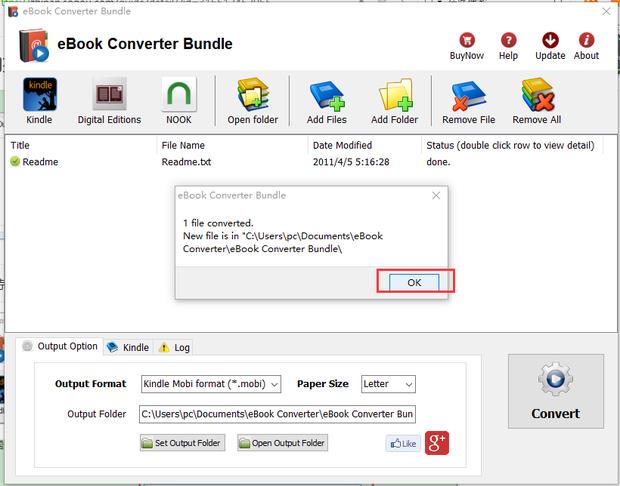The width and height of the screenshot is (620, 486).
Task: Click the 'done.' status cell
Action: pos(438,162)
